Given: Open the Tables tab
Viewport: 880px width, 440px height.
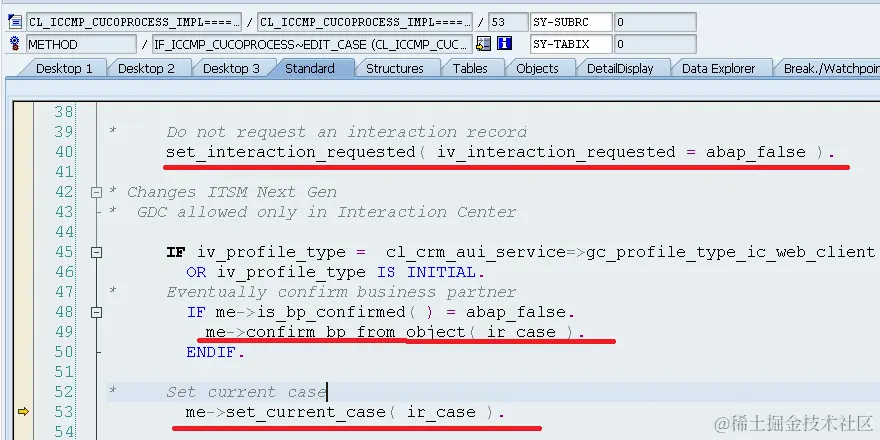Looking at the screenshot, I should 470,68.
